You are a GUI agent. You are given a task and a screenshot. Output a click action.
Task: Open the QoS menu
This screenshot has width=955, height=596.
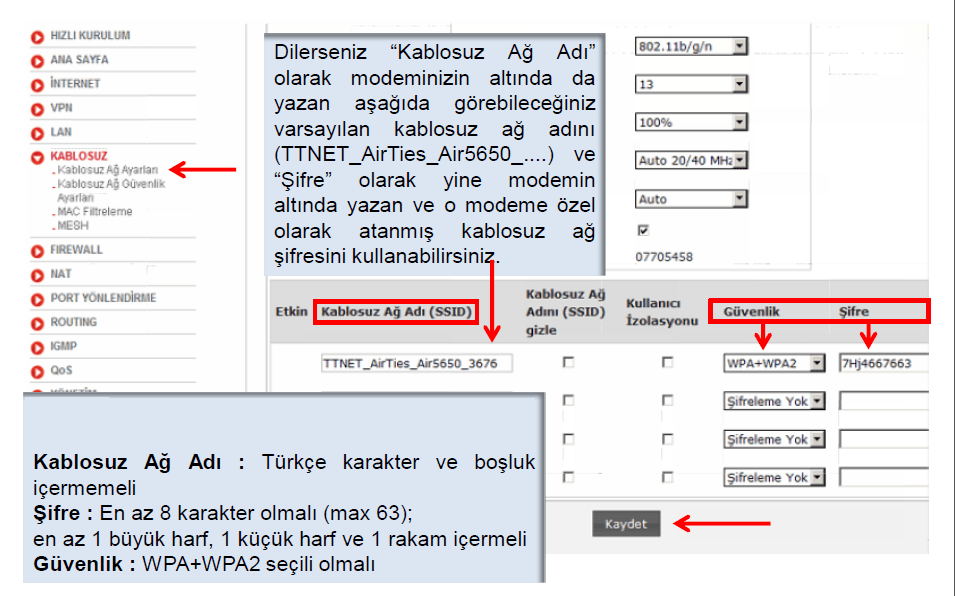point(61,370)
